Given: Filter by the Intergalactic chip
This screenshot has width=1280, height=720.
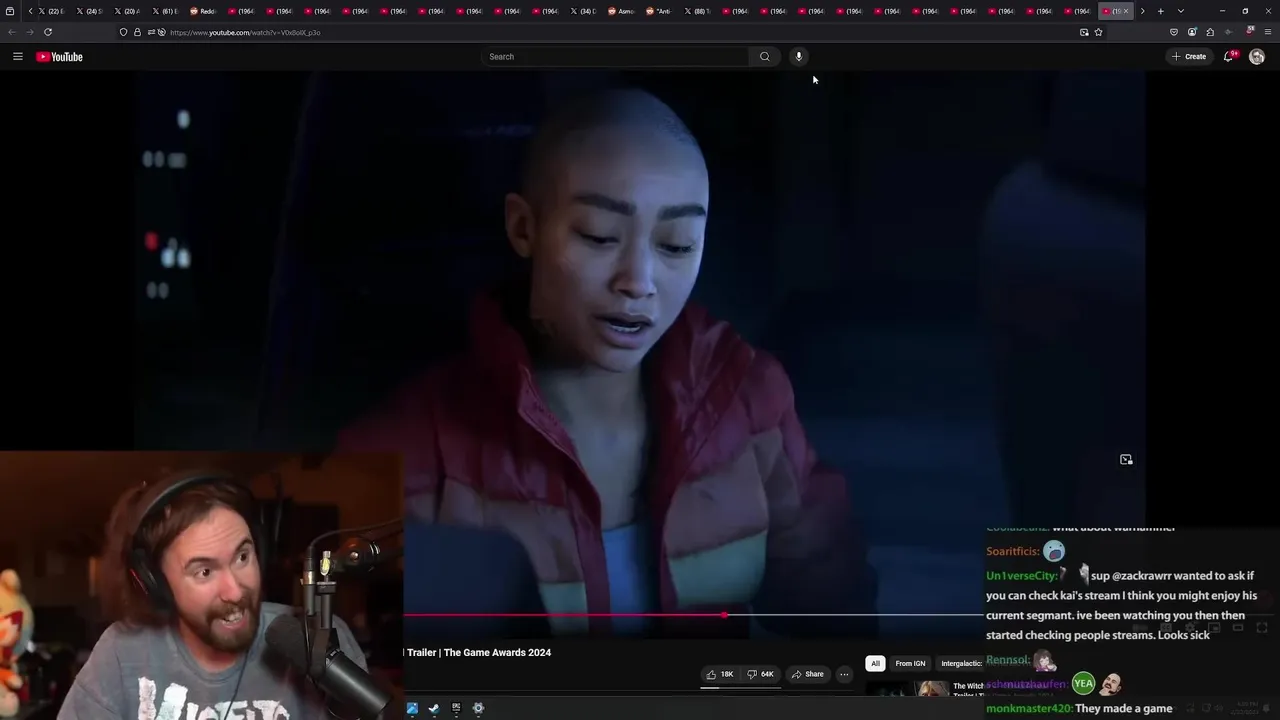Looking at the screenshot, I should [x=960, y=664].
